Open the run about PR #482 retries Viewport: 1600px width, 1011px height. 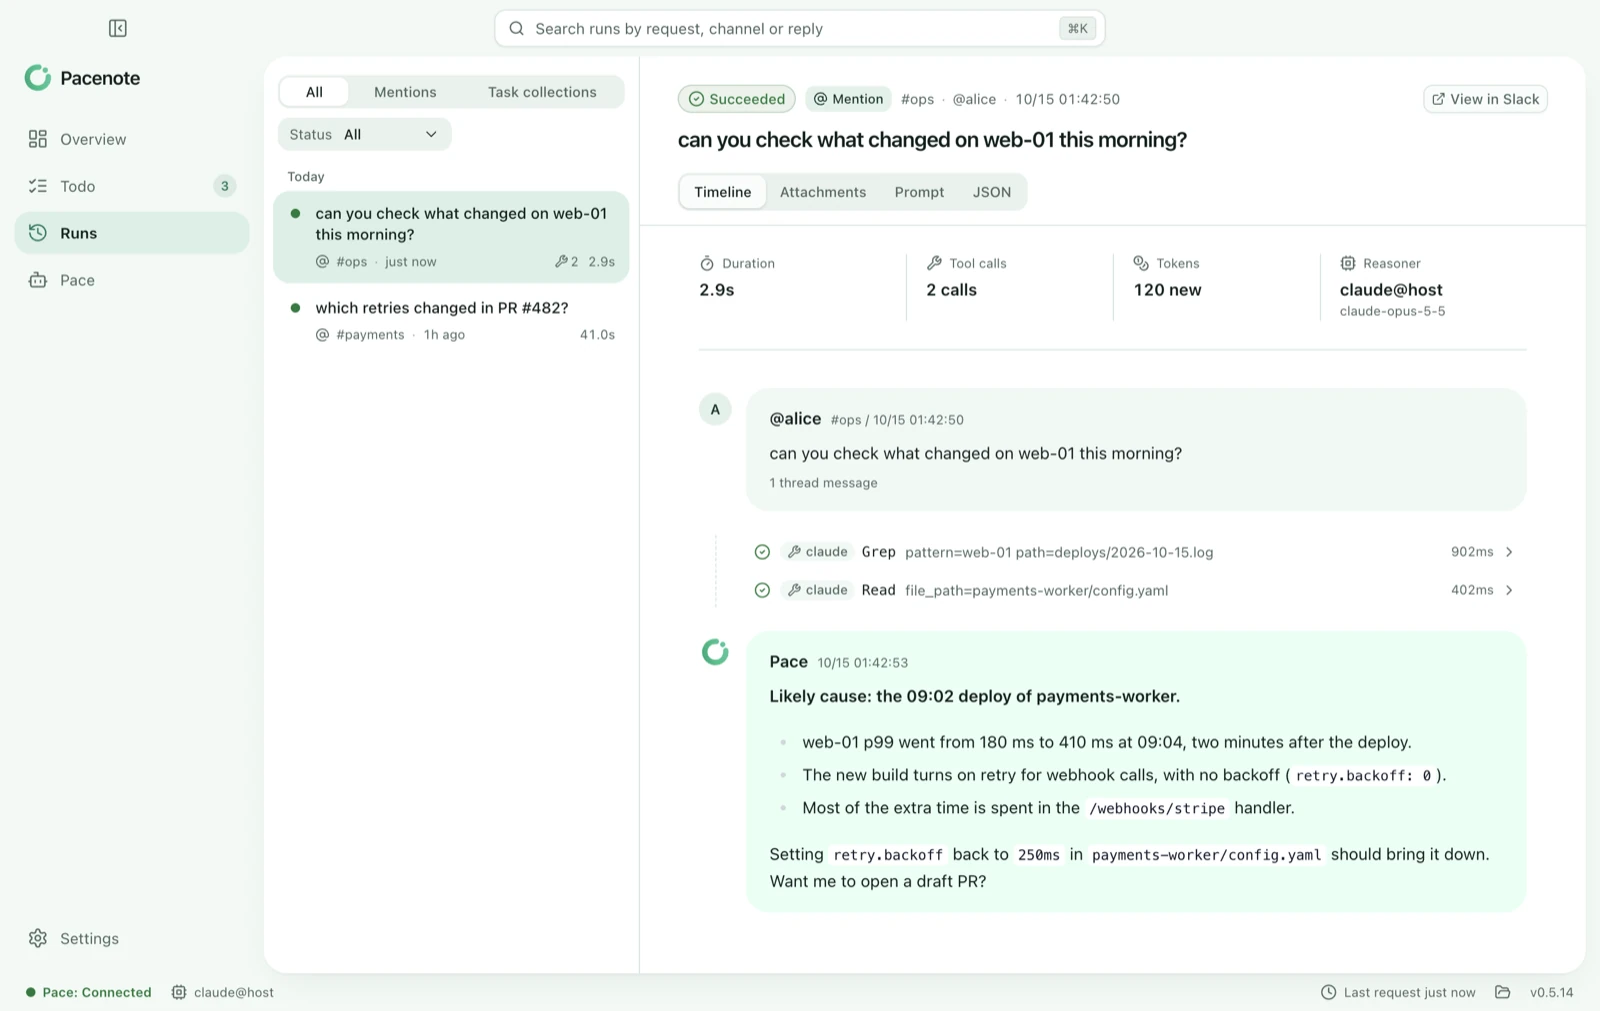tap(451, 321)
